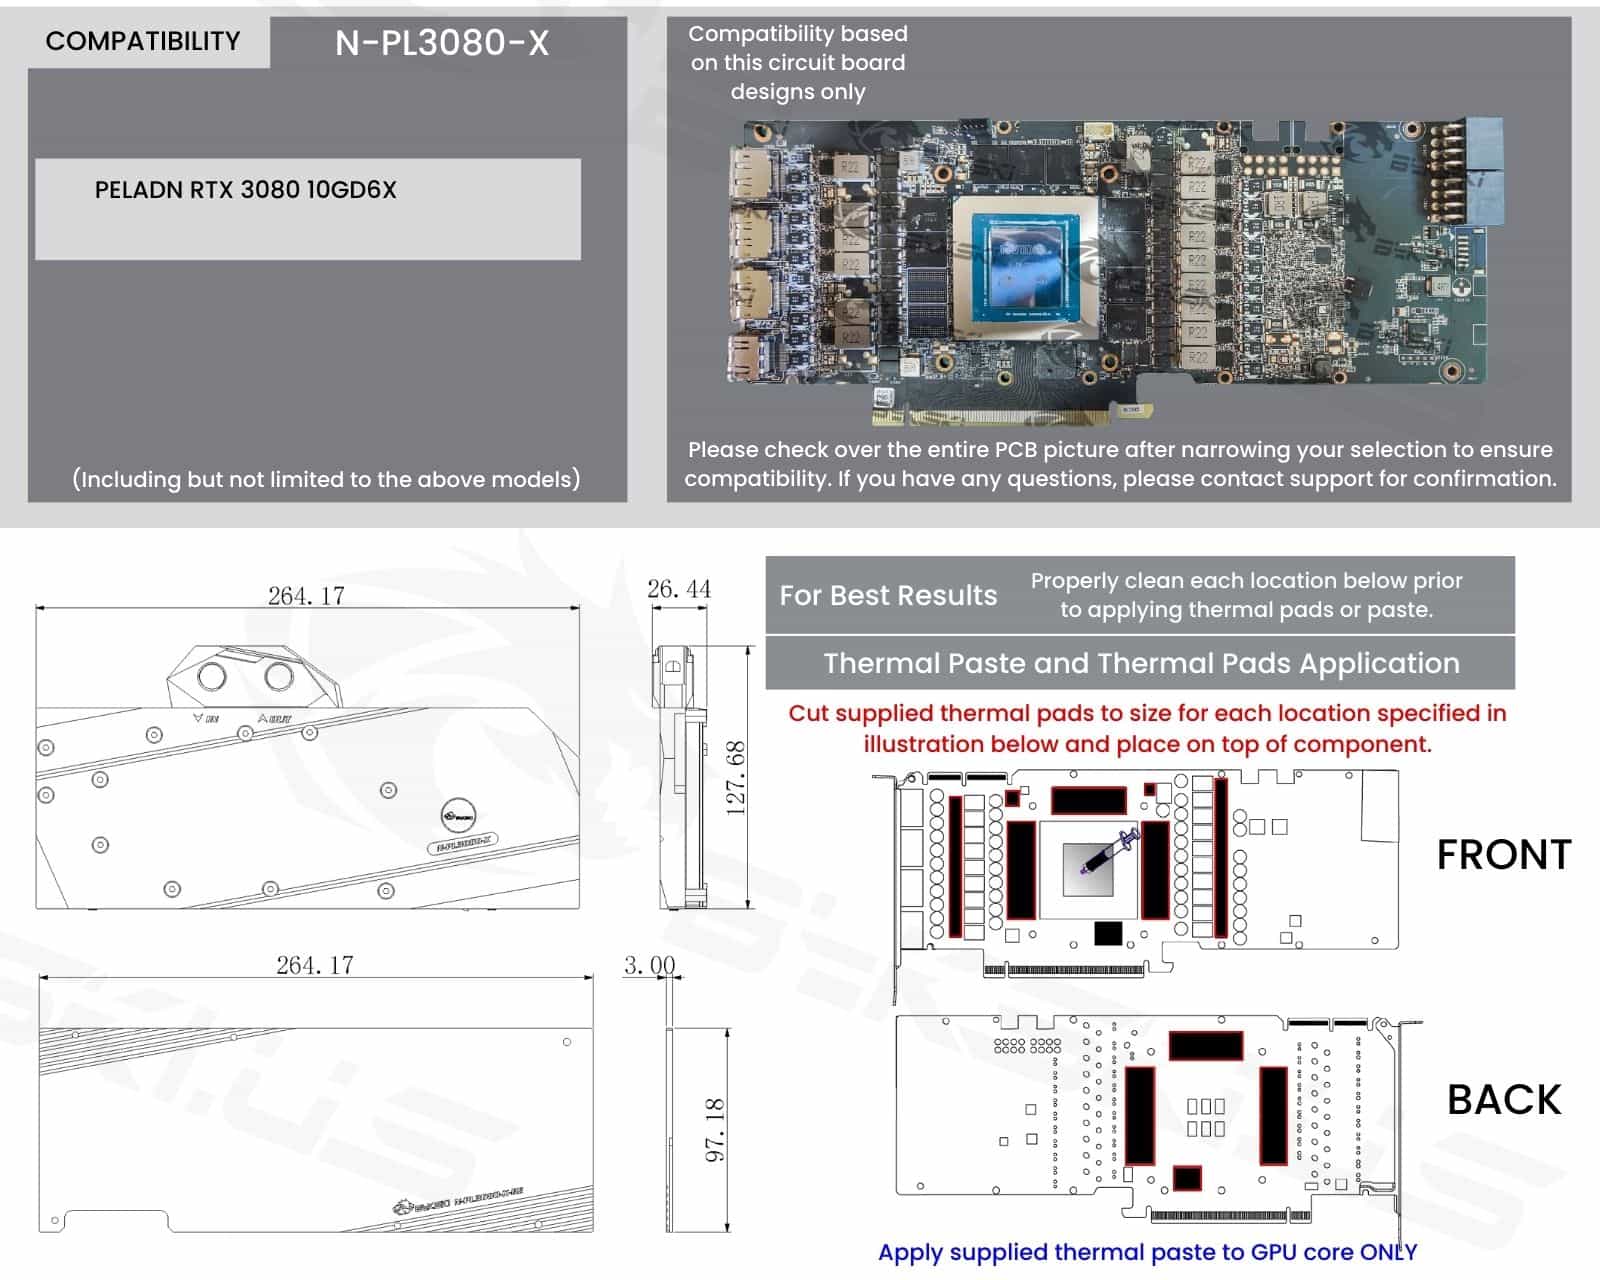
Task: Click the left port hole on water block
Action: click(212, 676)
